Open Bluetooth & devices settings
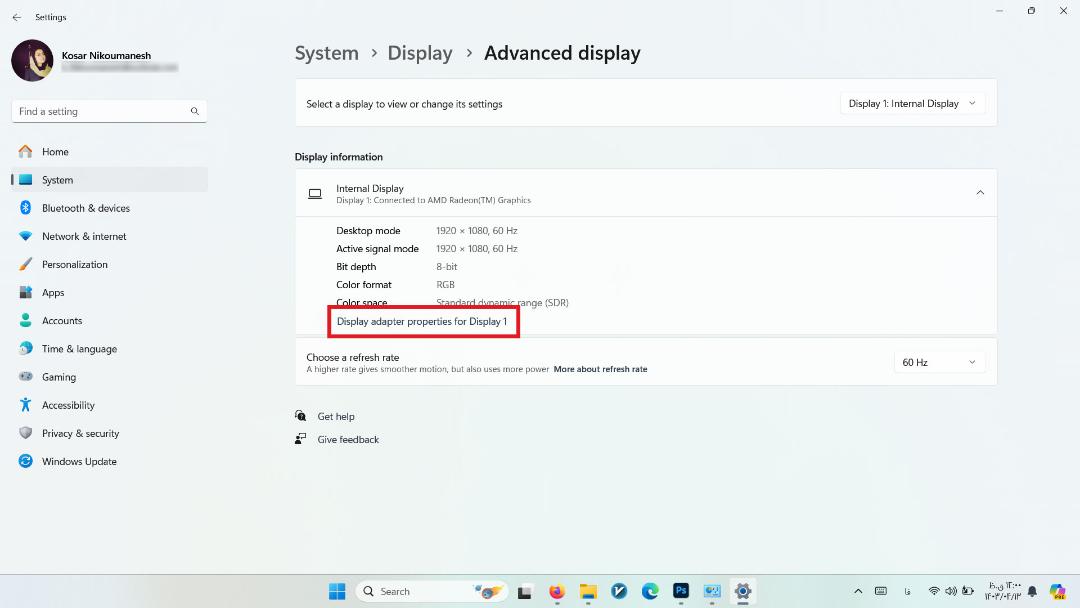1080x608 pixels. [110, 208]
